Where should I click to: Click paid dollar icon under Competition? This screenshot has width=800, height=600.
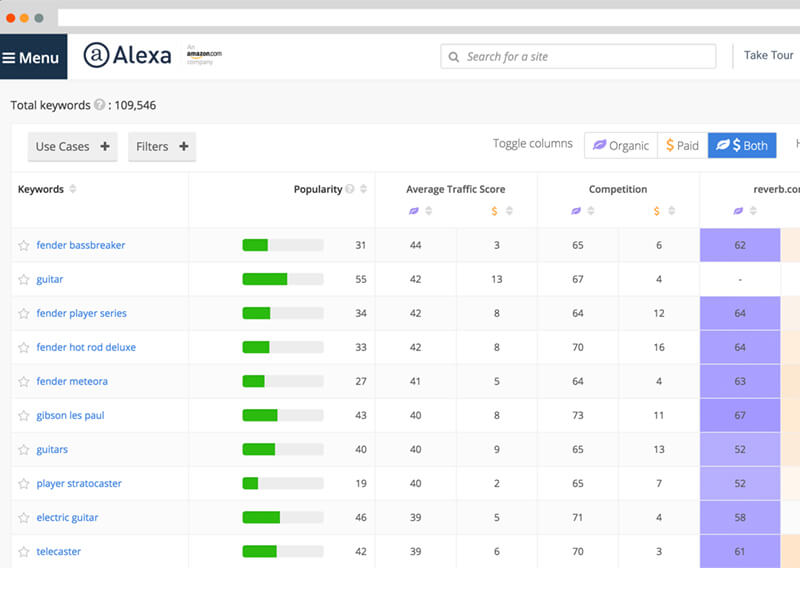click(x=657, y=211)
